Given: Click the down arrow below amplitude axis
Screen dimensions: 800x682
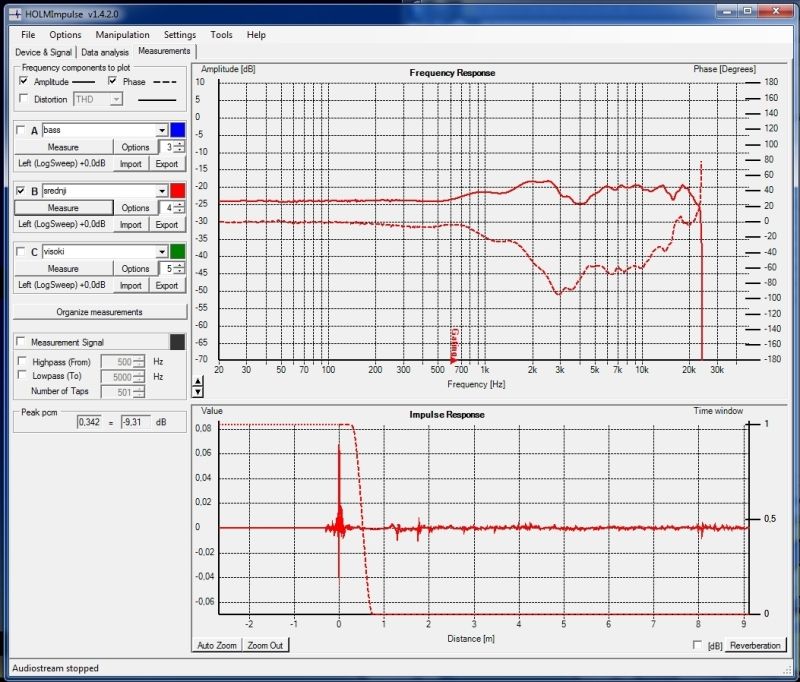Looking at the screenshot, I should click(198, 392).
